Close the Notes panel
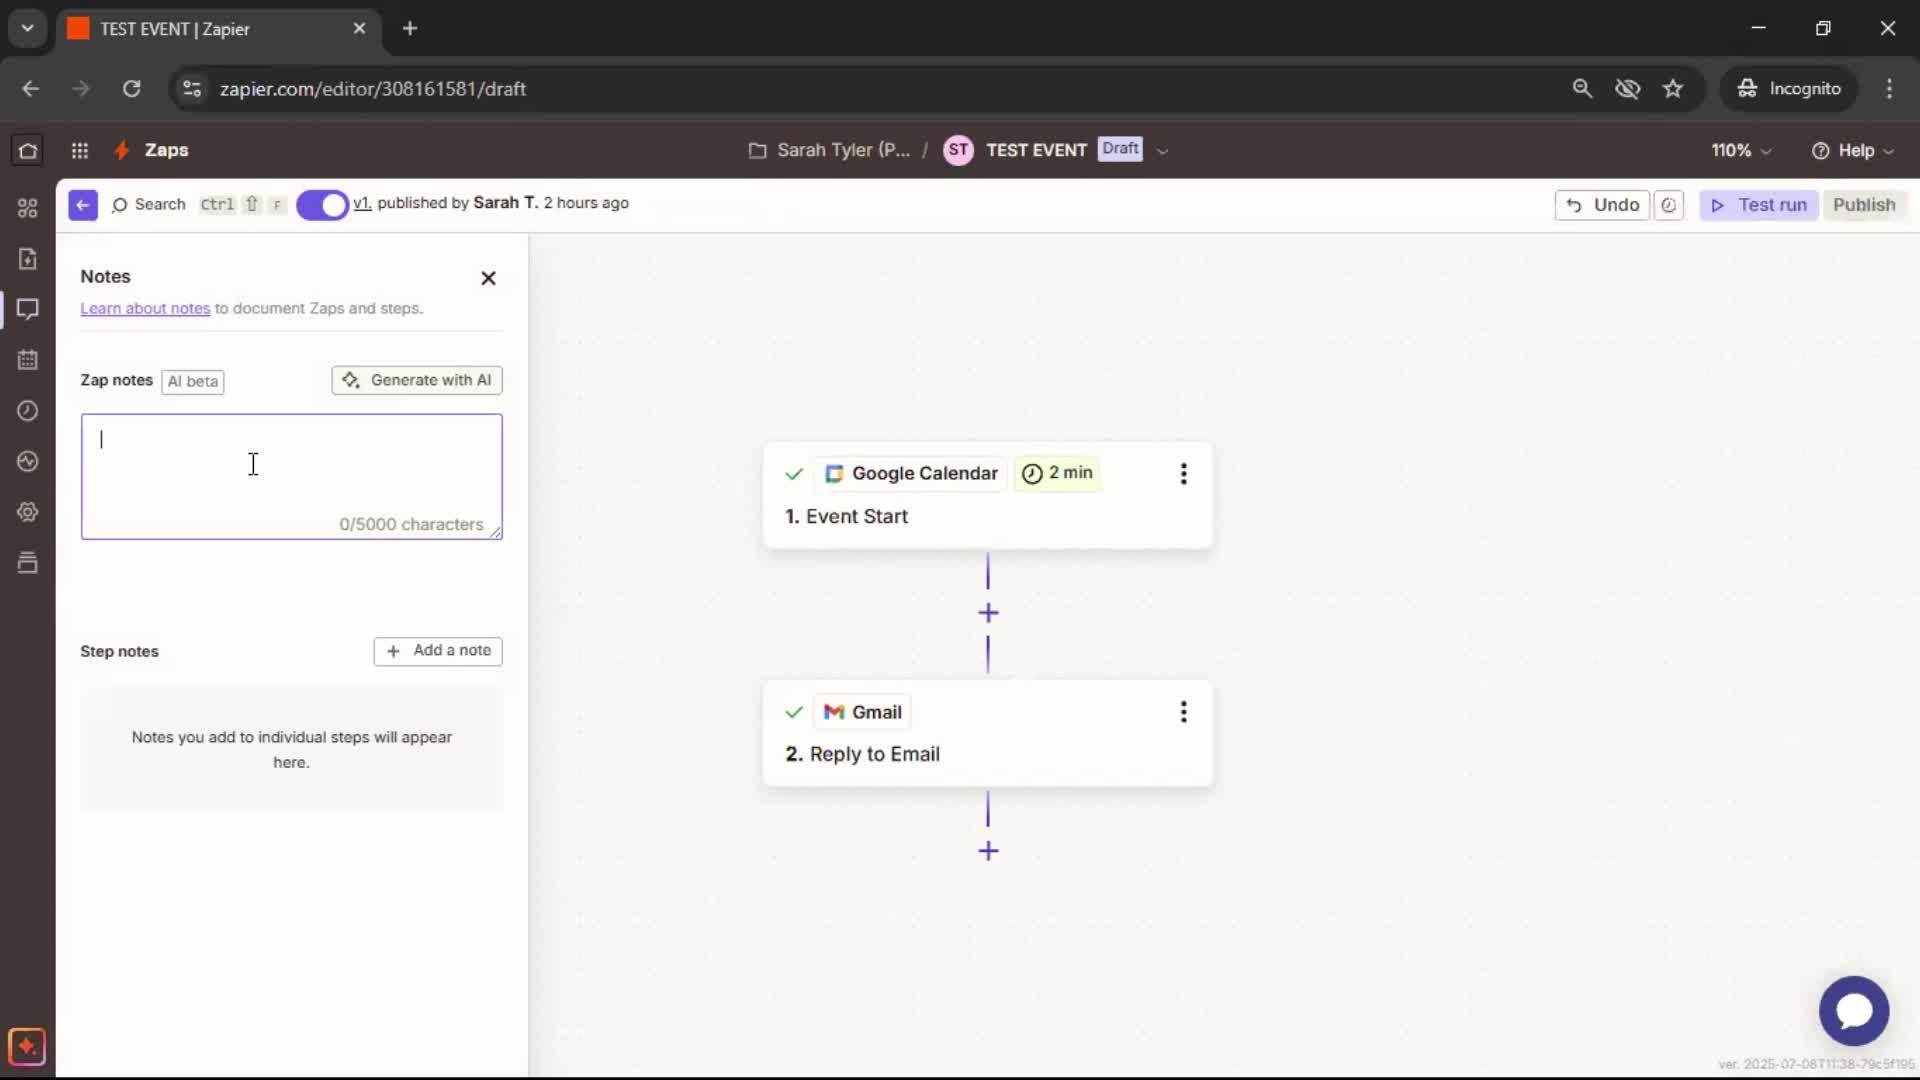 488,278
